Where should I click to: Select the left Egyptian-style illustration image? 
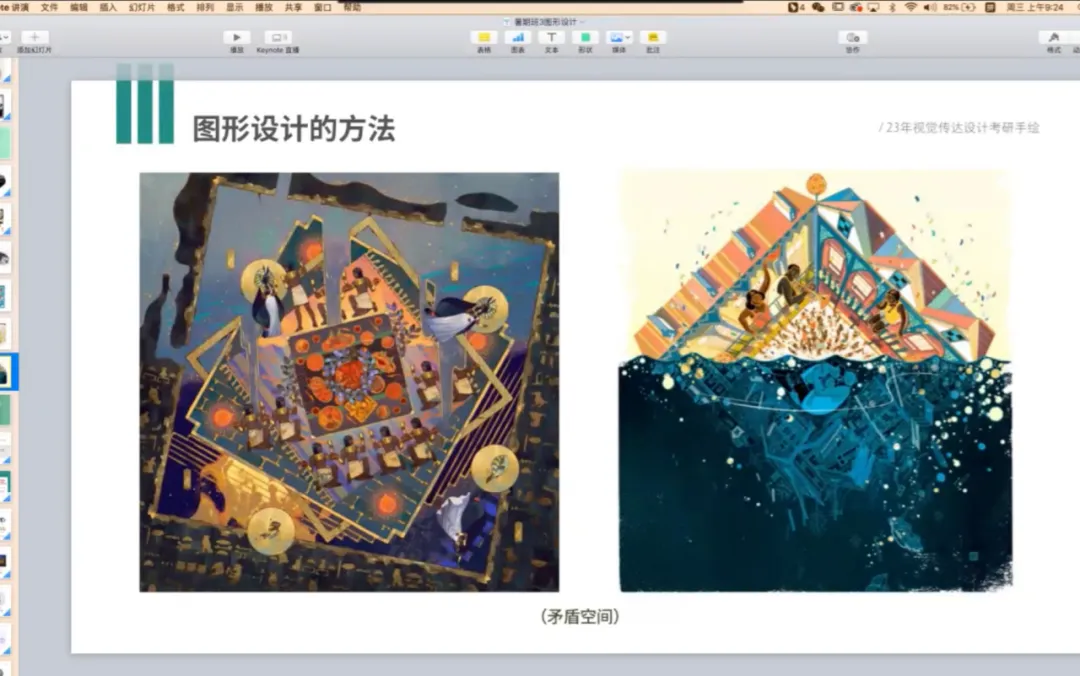pos(349,382)
